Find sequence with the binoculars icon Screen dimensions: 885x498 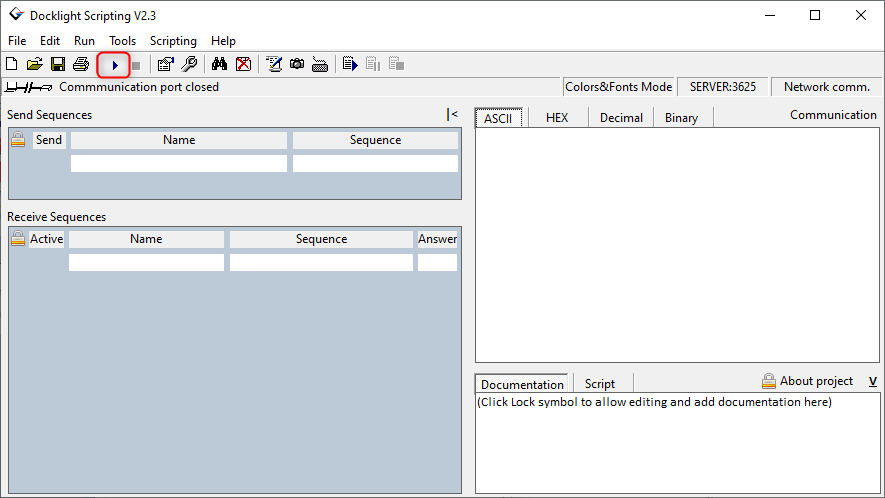(219, 64)
